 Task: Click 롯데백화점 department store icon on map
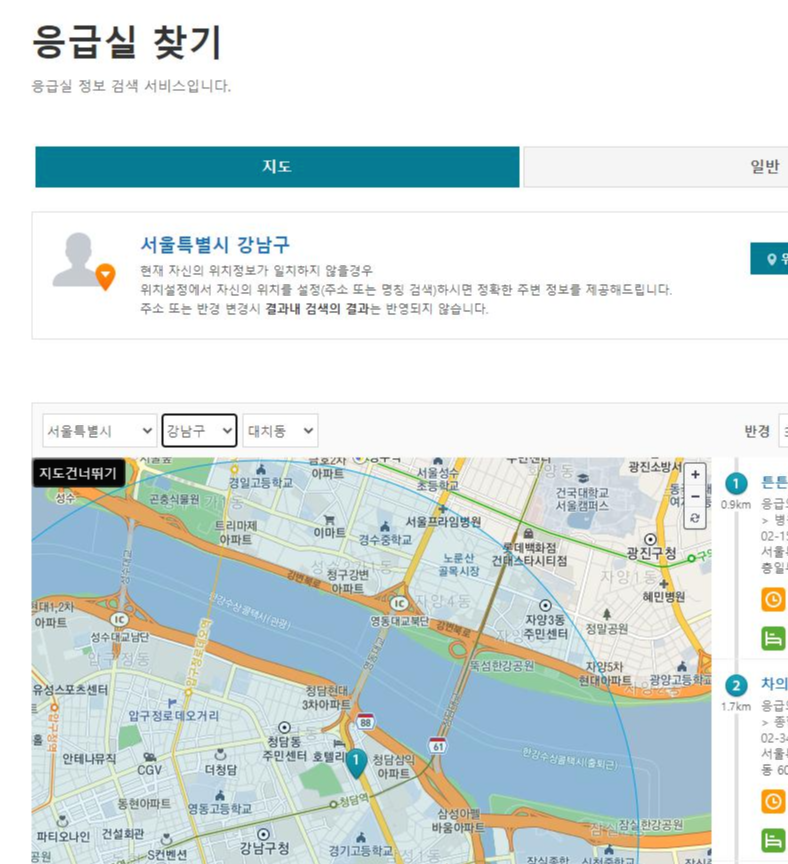tap(528, 533)
